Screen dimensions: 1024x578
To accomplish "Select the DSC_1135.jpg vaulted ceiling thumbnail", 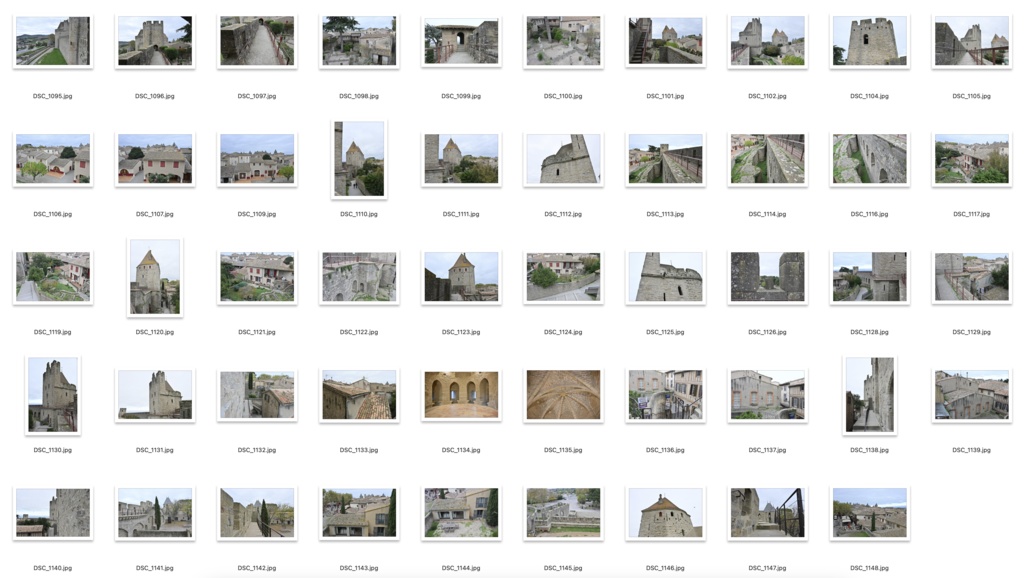I will [563, 395].
